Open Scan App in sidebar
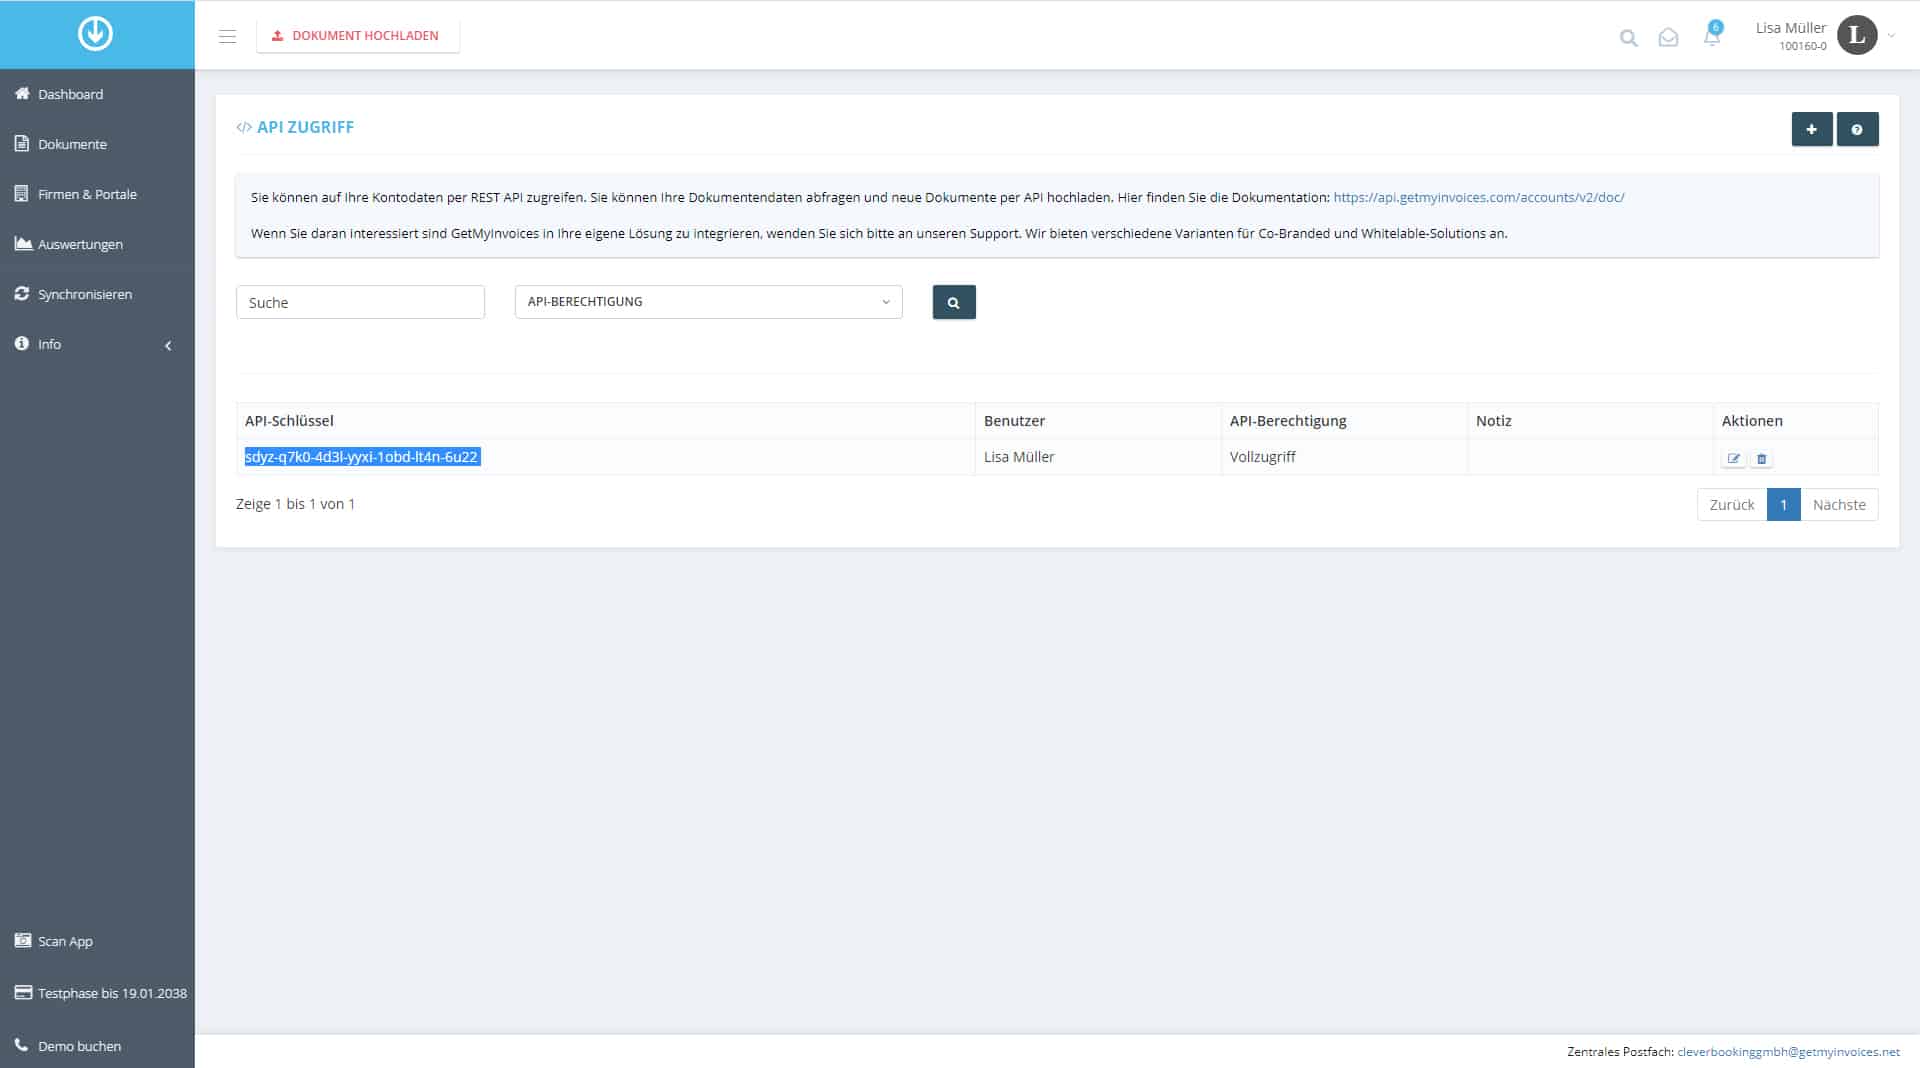 point(97,941)
